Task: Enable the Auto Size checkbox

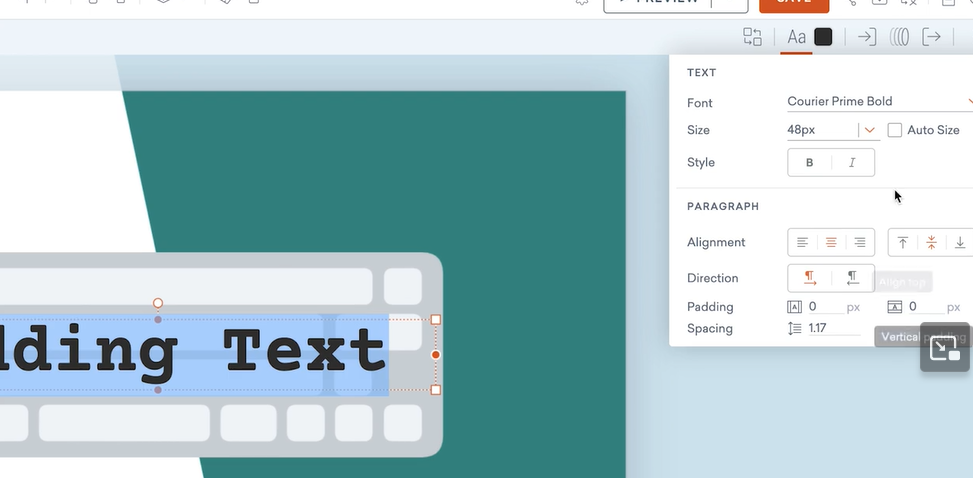Action: [x=895, y=130]
